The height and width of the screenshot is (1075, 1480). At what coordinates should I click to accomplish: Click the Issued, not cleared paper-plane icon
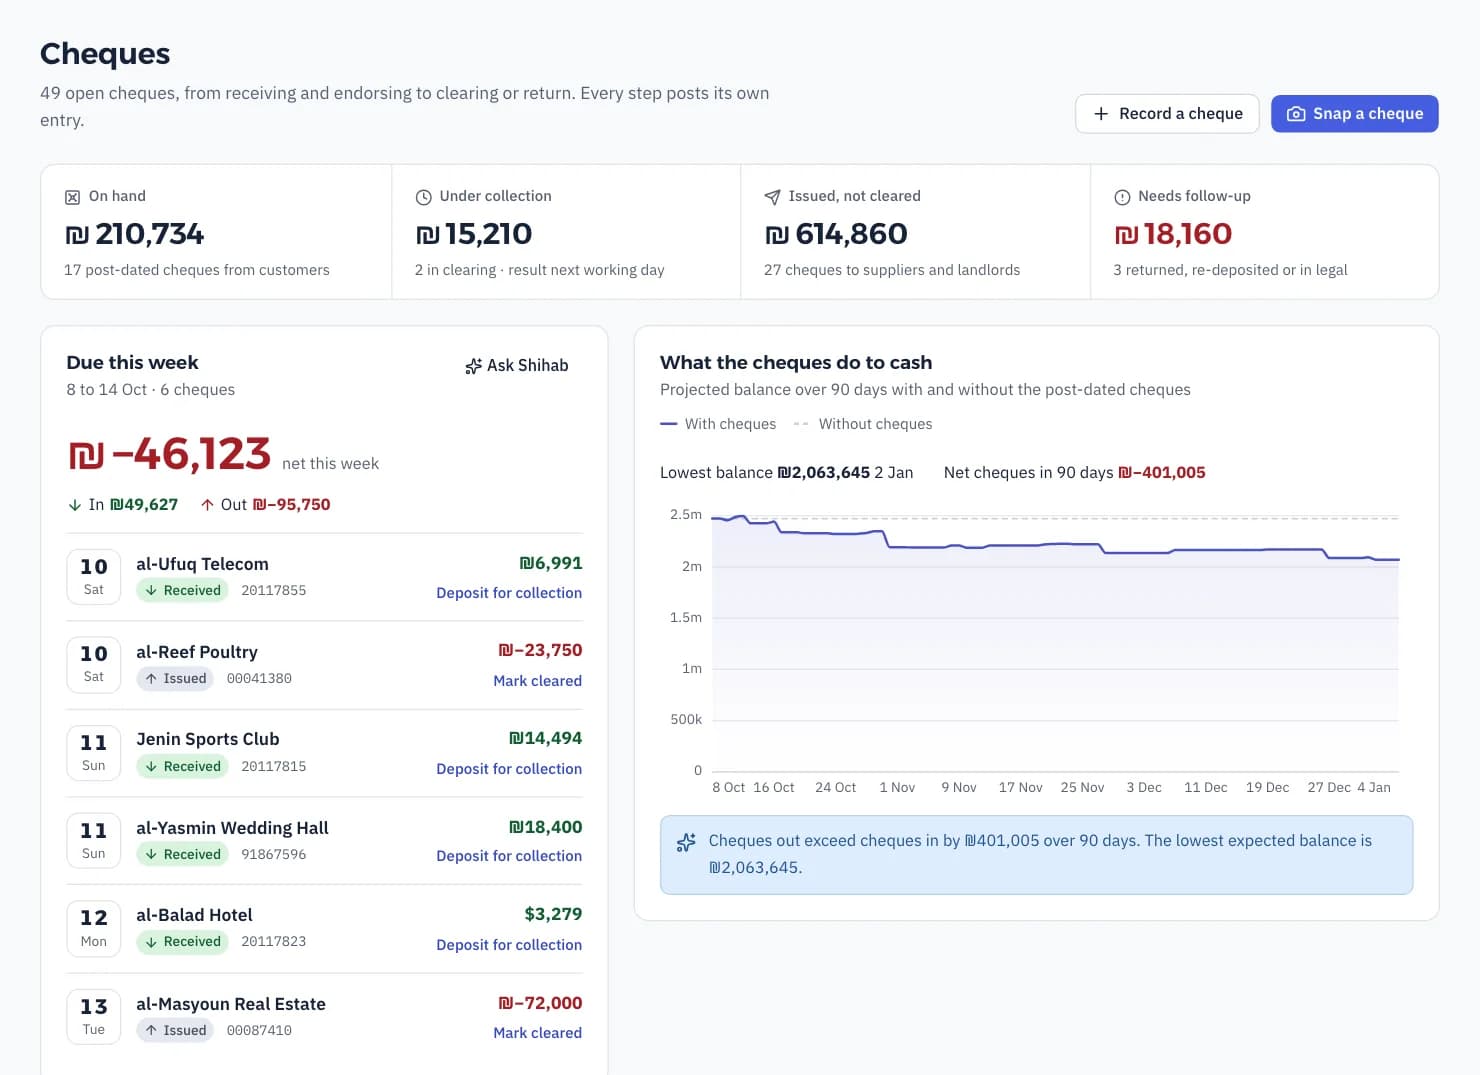[x=772, y=197]
